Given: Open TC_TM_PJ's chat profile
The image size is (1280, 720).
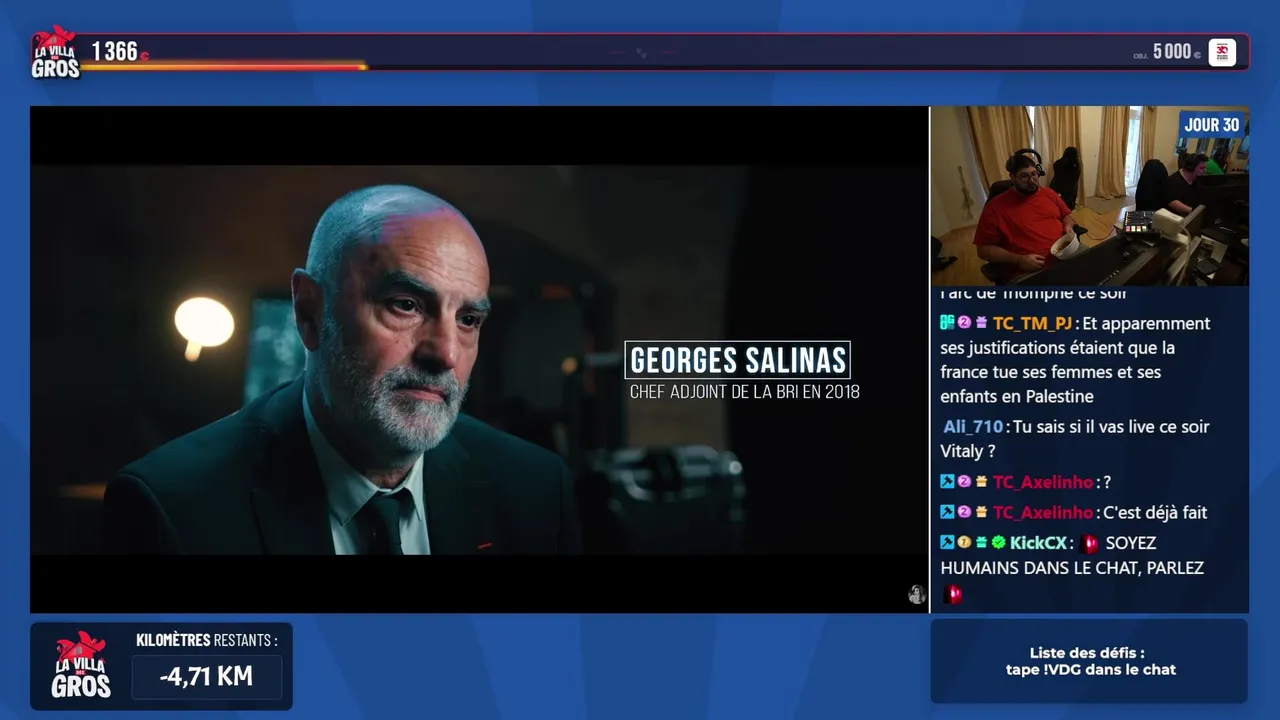Looking at the screenshot, I should 1032,323.
